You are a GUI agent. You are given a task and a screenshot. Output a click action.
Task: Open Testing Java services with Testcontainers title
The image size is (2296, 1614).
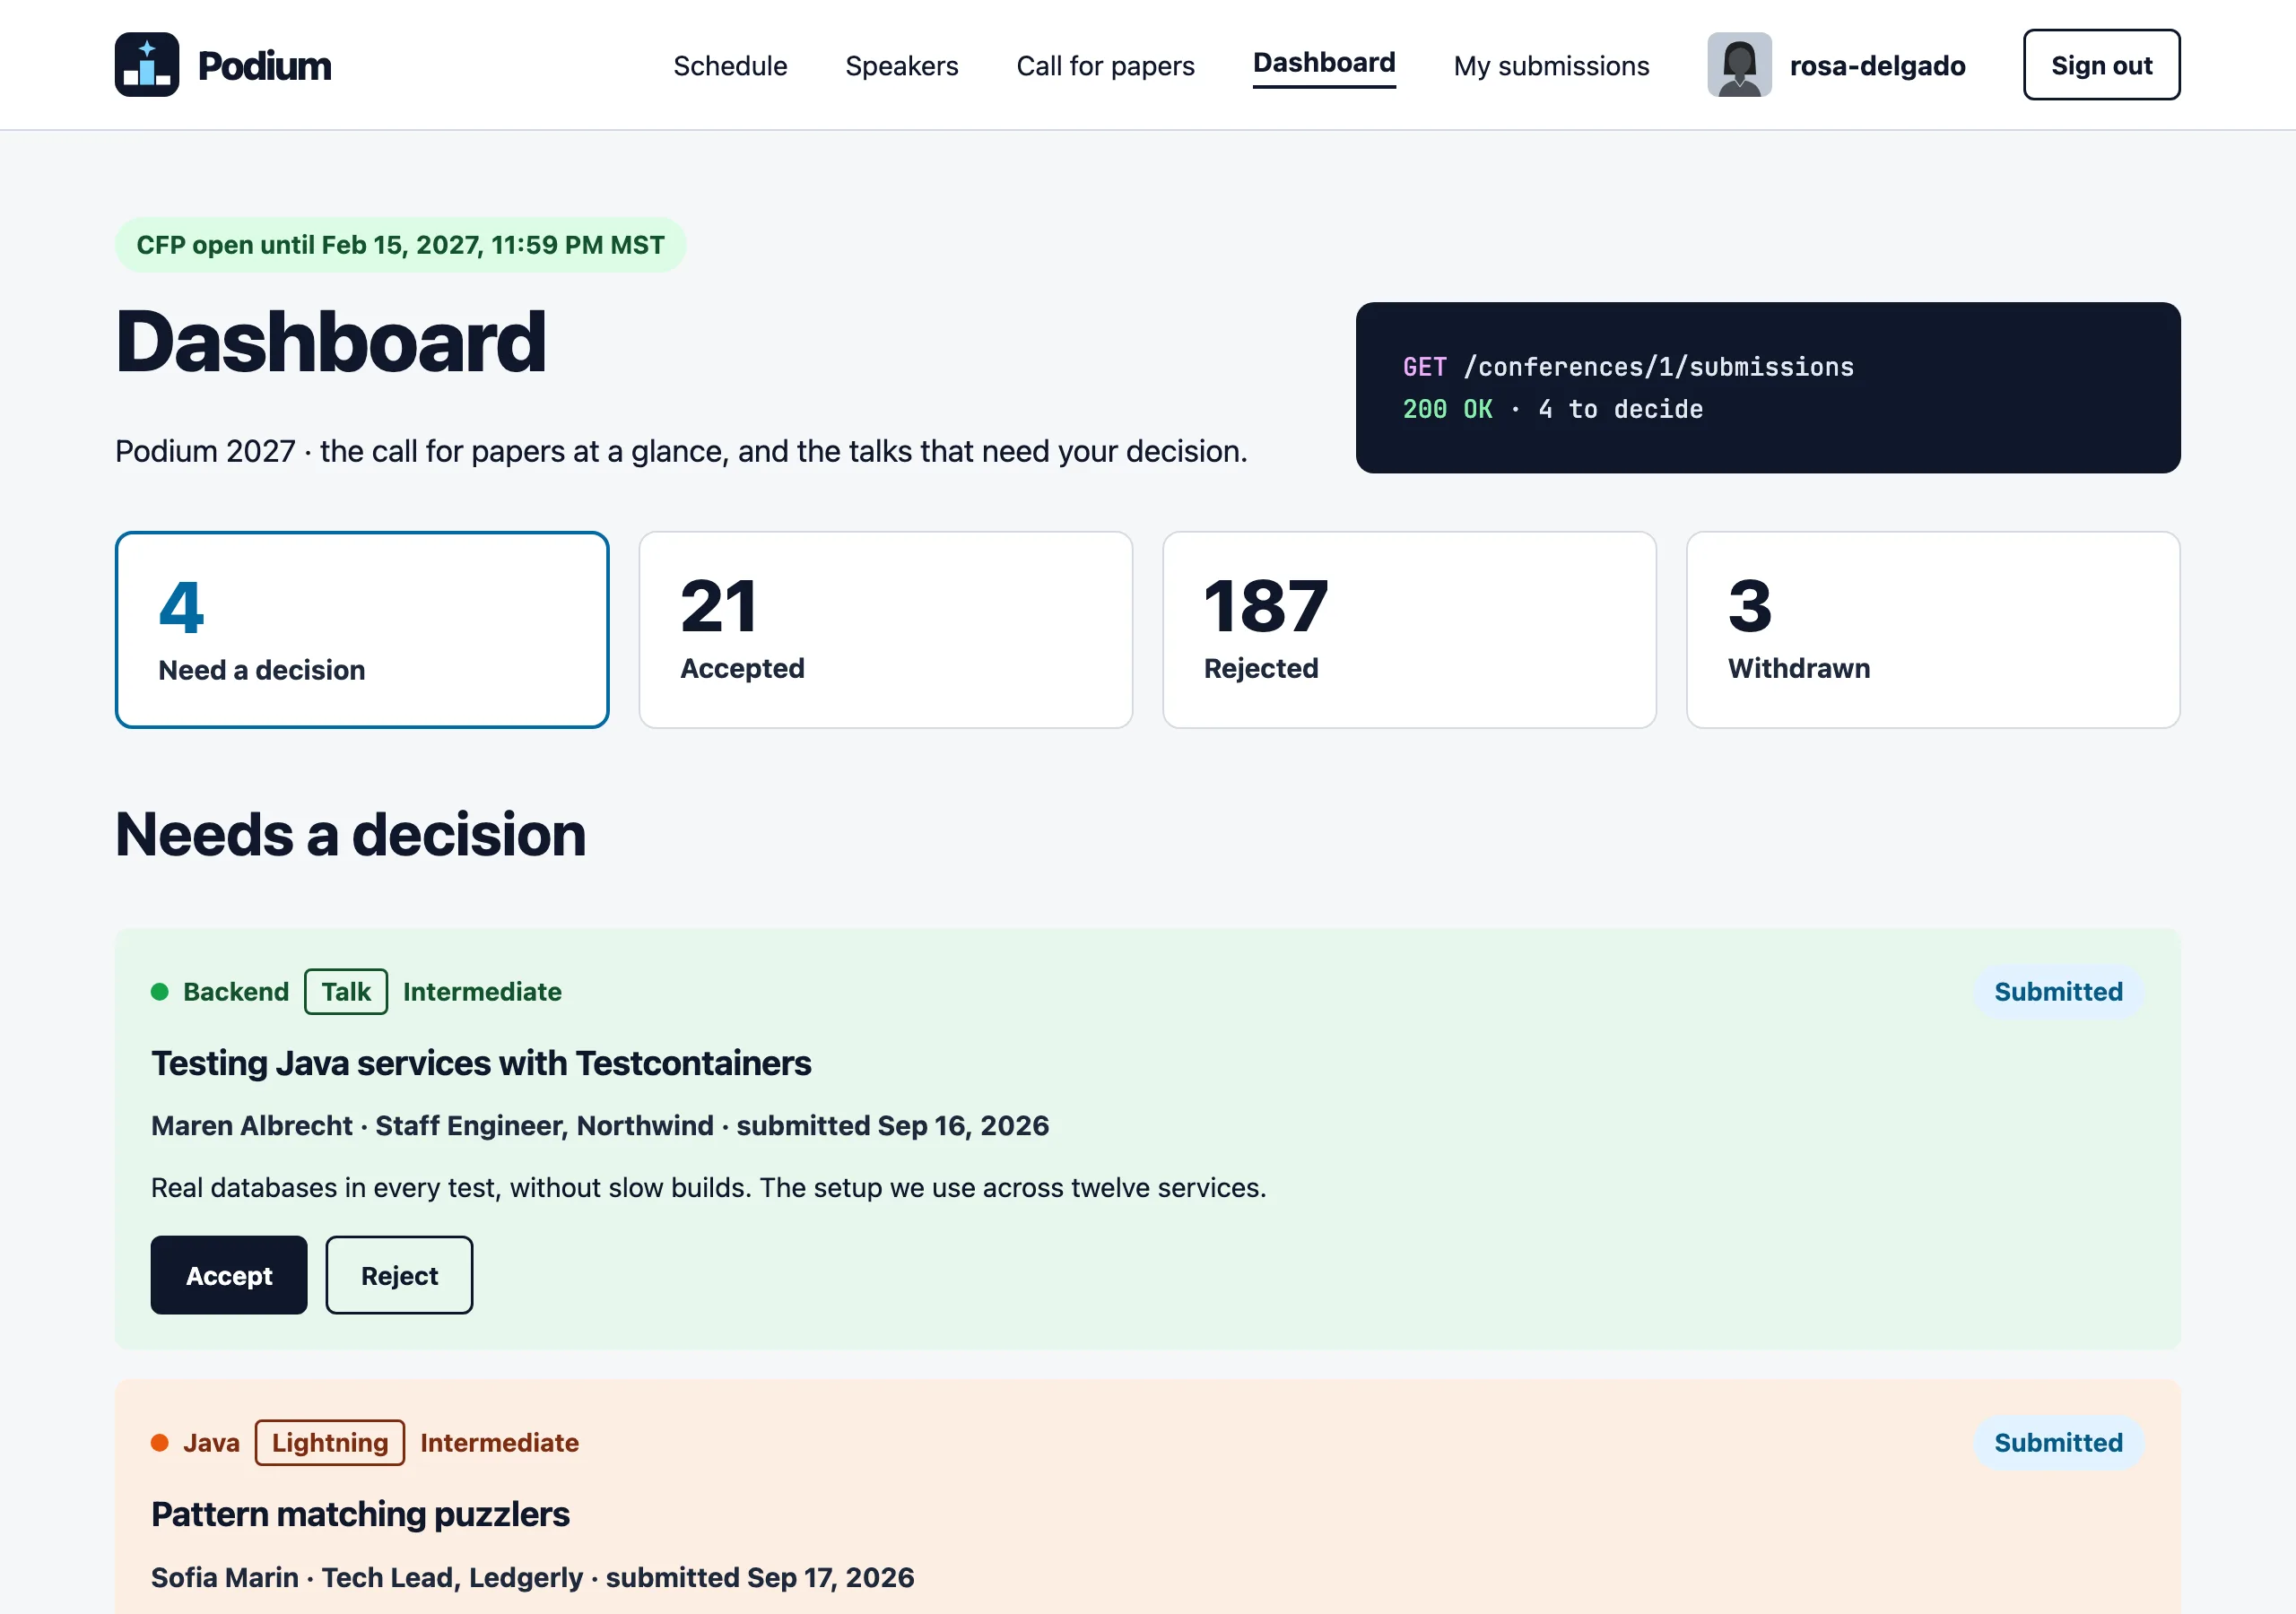[x=481, y=1063]
